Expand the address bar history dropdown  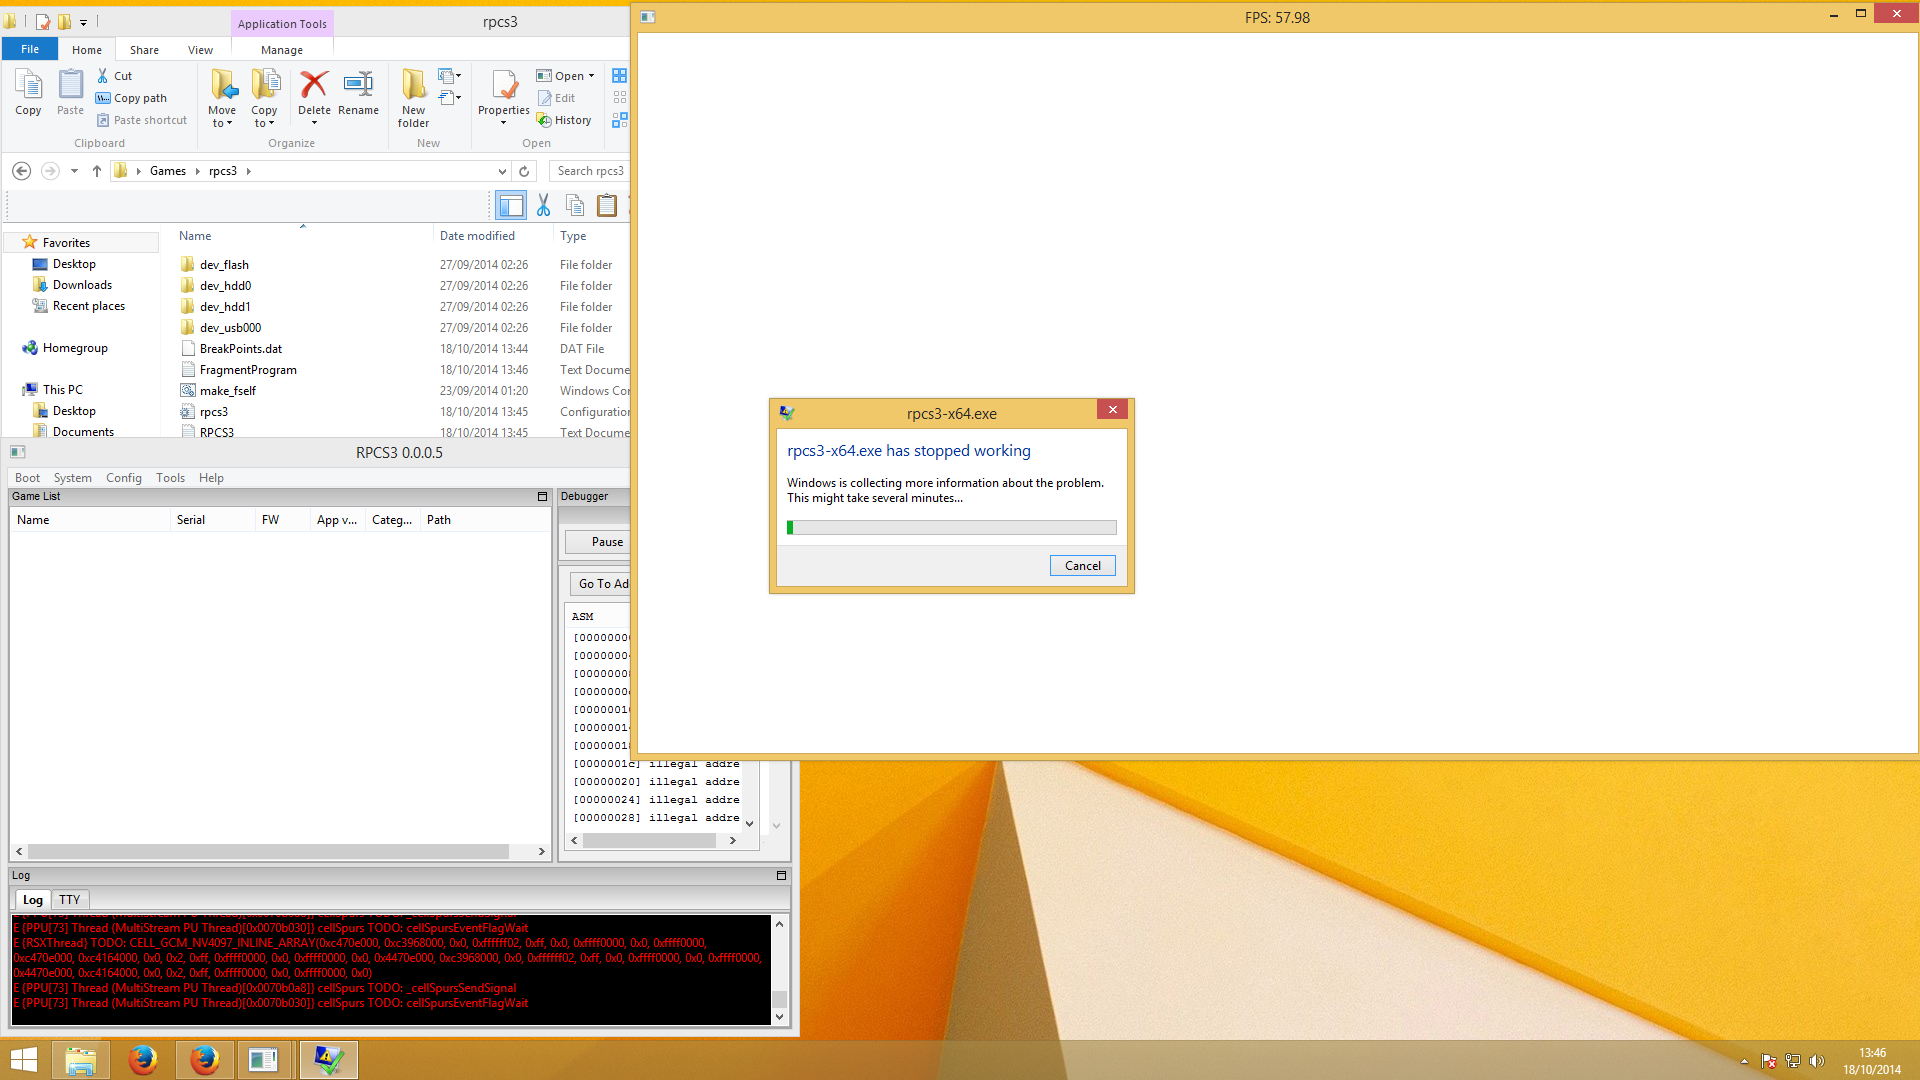pyautogui.click(x=502, y=171)
